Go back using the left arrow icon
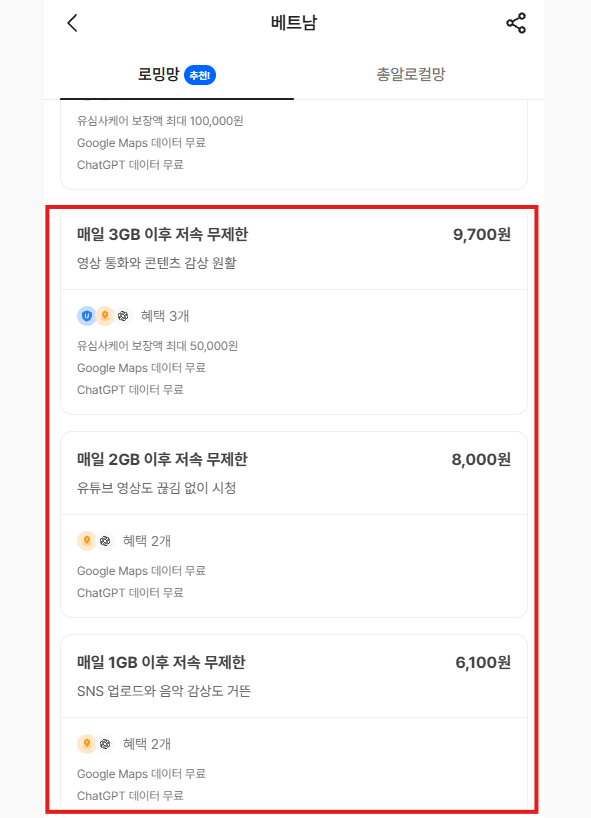 [73, 23]
